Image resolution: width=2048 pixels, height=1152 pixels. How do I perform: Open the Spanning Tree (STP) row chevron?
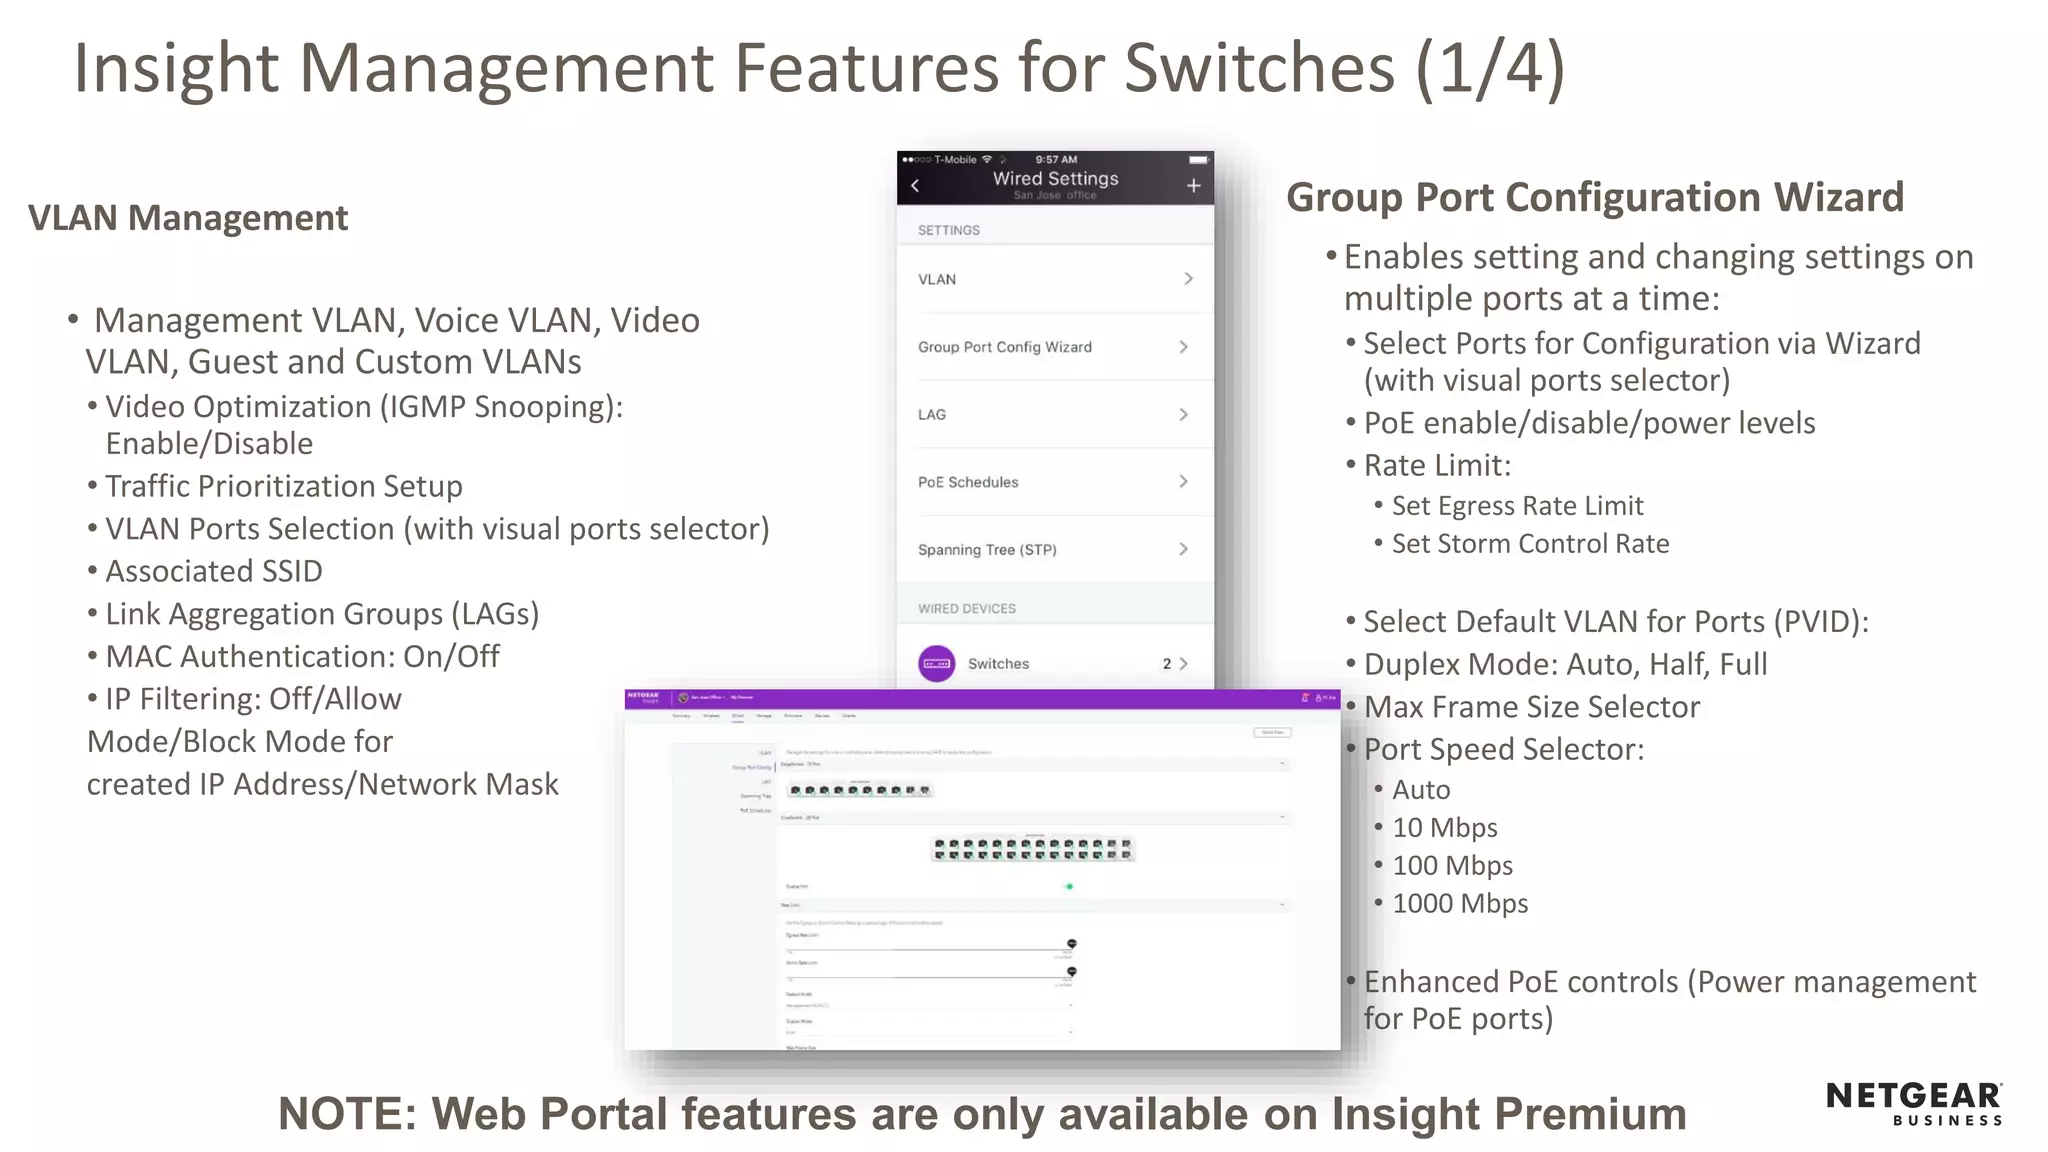tap(1184, 549)
